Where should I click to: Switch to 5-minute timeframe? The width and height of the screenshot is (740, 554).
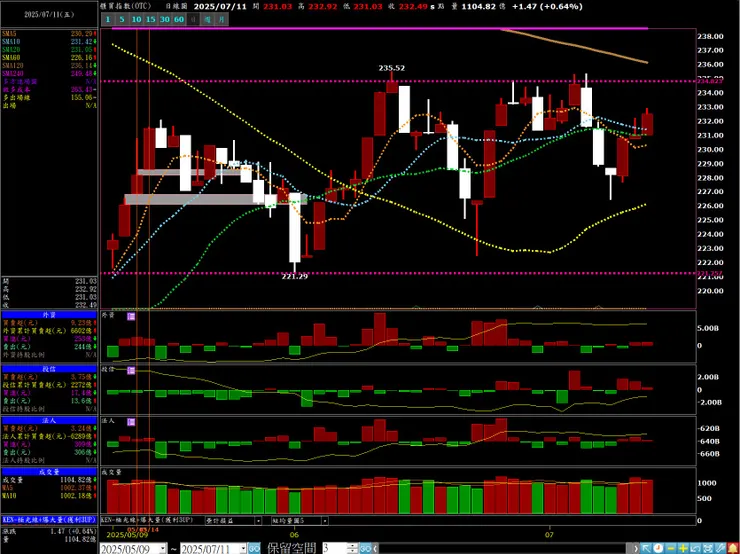122,19
